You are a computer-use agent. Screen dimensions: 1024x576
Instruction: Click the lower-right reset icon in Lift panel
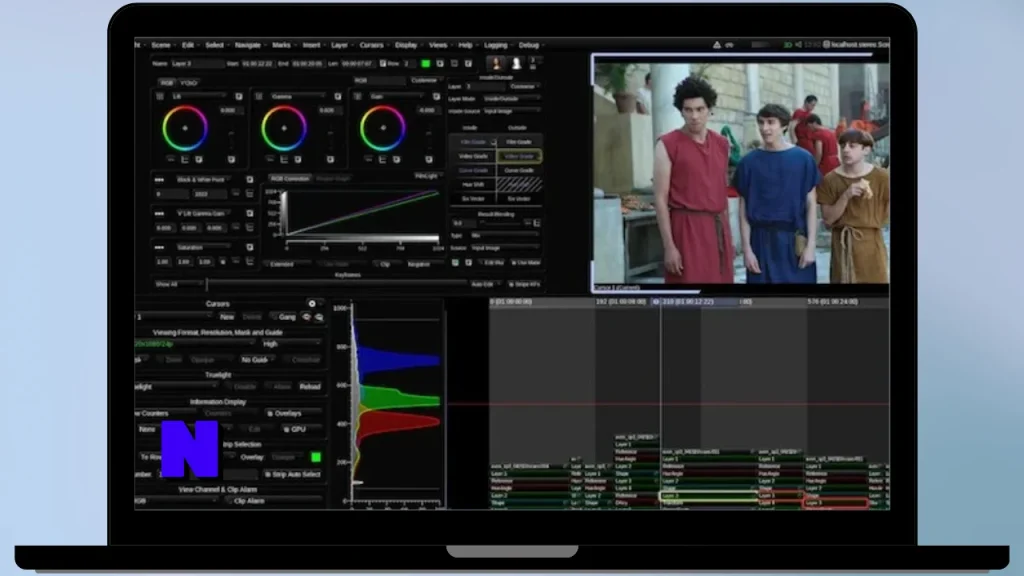pos(231,159)
